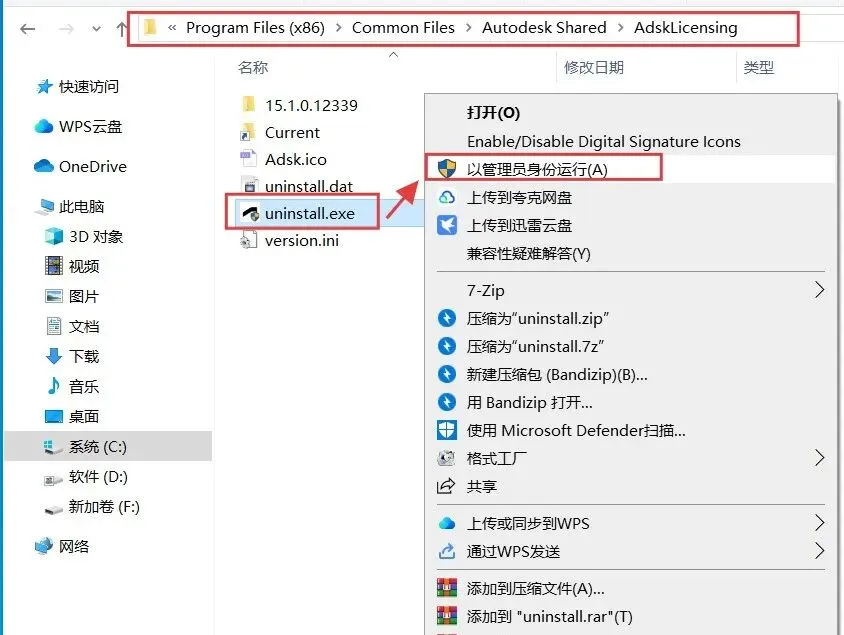Viewport: 844px width, 635px height.
Task: Choose Enable/Disable Digital Signature Icons
Action: pos(604,142)
